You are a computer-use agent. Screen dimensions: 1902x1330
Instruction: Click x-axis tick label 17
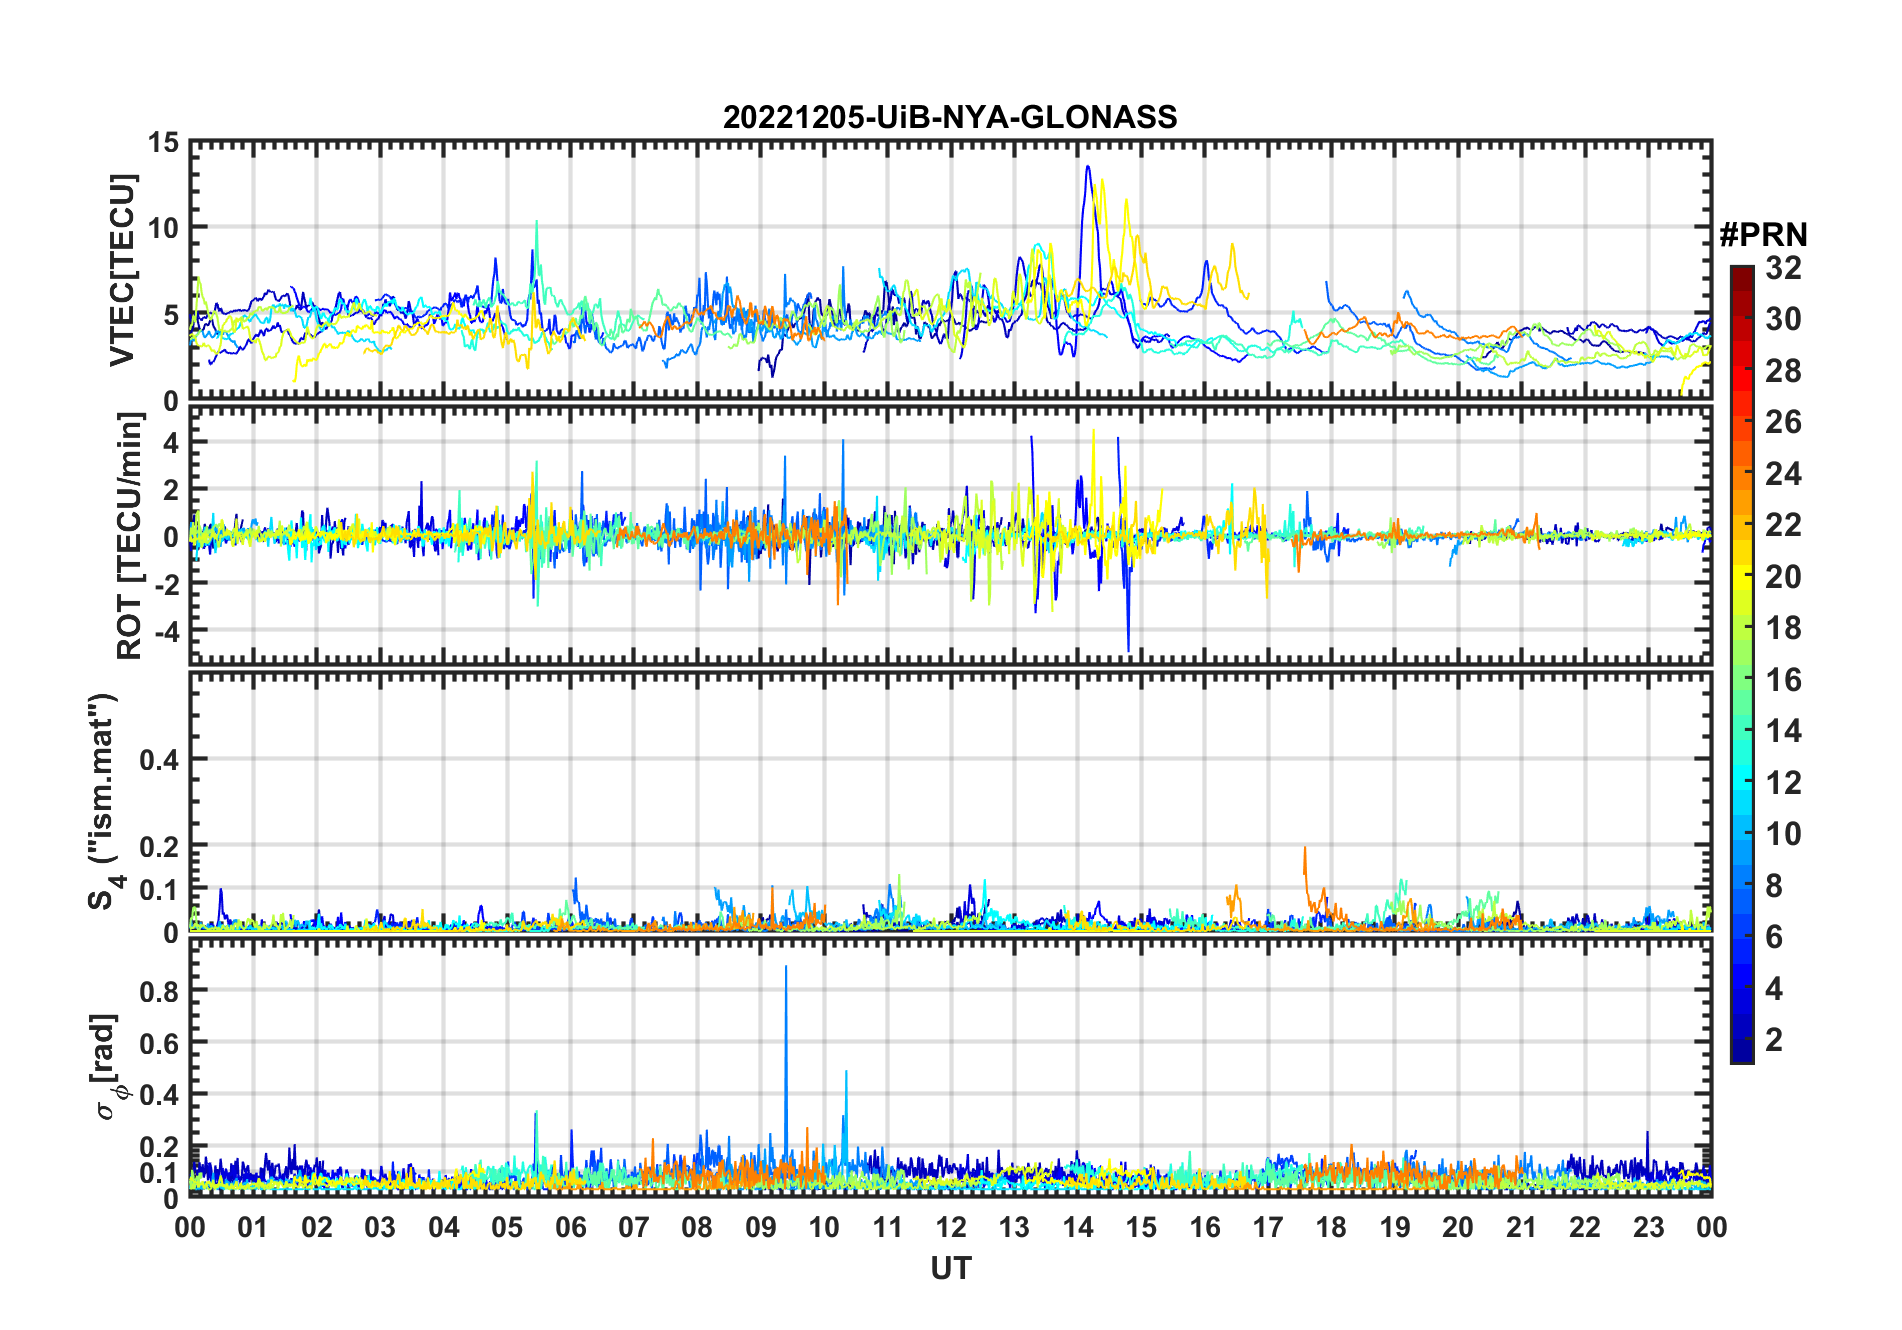(x=1268, y=1227)
